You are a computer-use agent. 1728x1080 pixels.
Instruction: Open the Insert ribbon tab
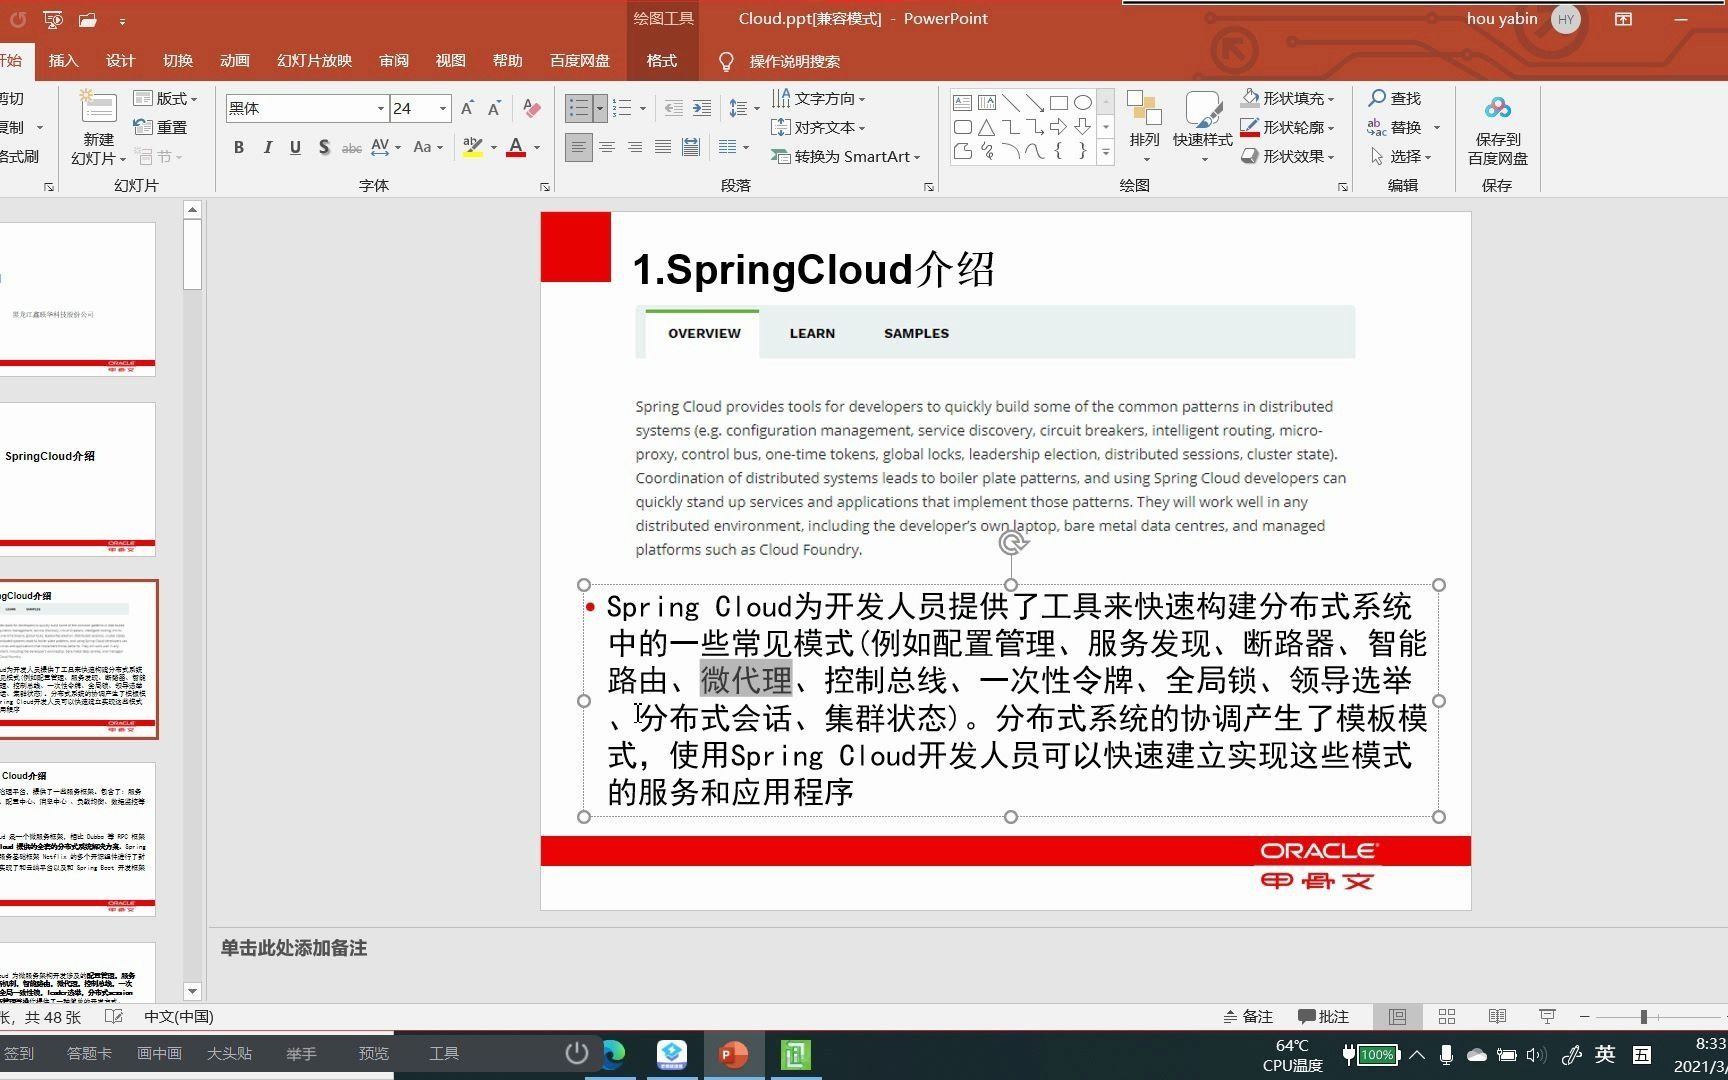pyautogui.click(x=63, y=61)
